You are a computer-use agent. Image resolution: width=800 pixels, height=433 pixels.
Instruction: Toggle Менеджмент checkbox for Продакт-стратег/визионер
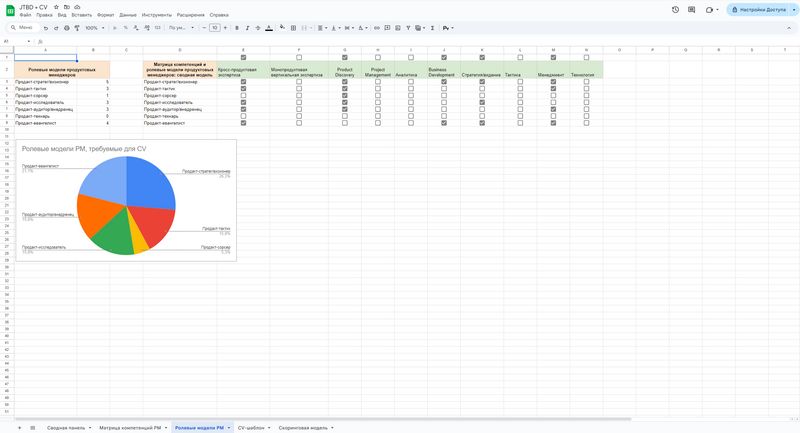click(x=553, y=81)
